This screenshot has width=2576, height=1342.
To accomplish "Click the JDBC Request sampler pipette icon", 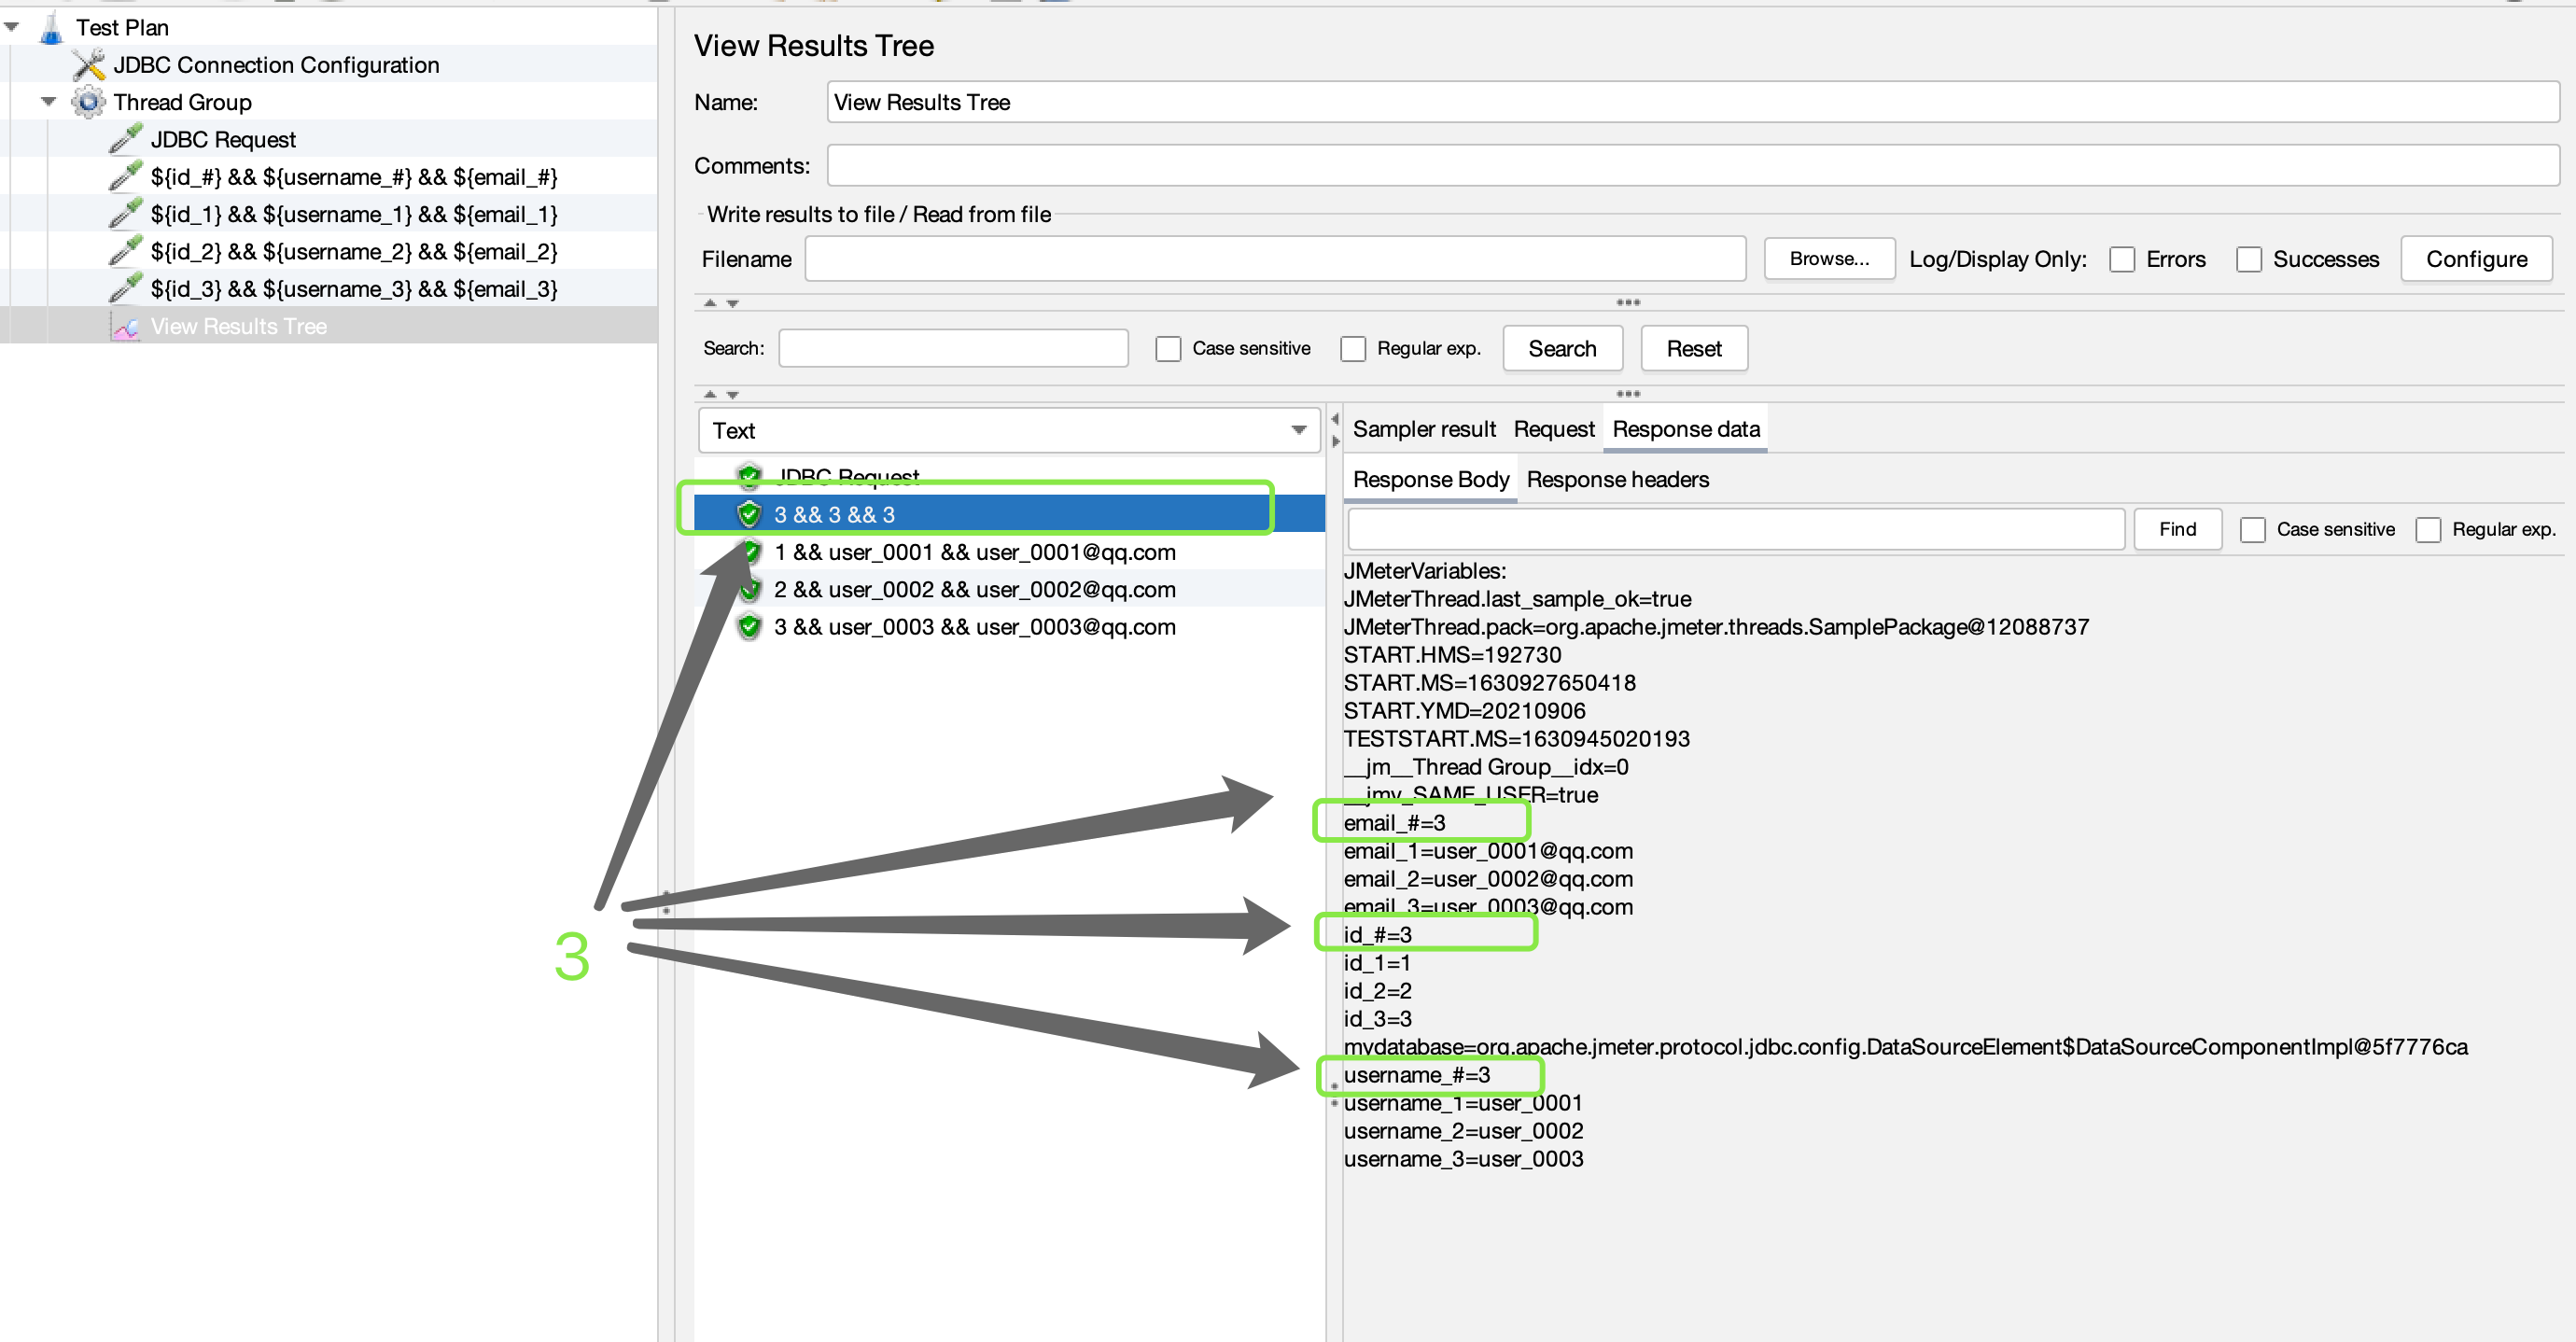I will click(x=125, y=139).
